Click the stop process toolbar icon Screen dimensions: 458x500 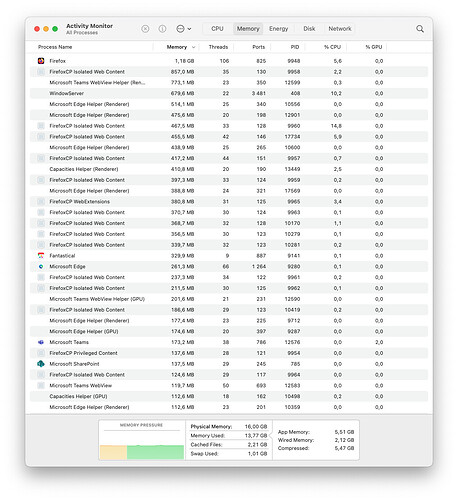(145, 29)
